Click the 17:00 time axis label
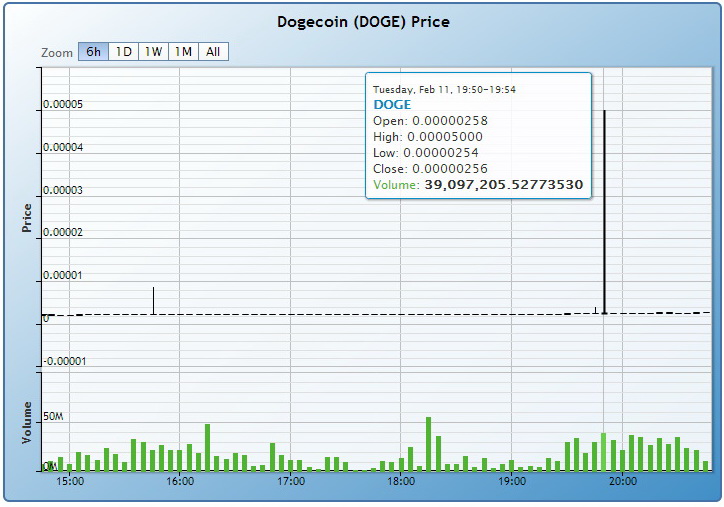This screenshot has width=724, height=507. (291, 481)
